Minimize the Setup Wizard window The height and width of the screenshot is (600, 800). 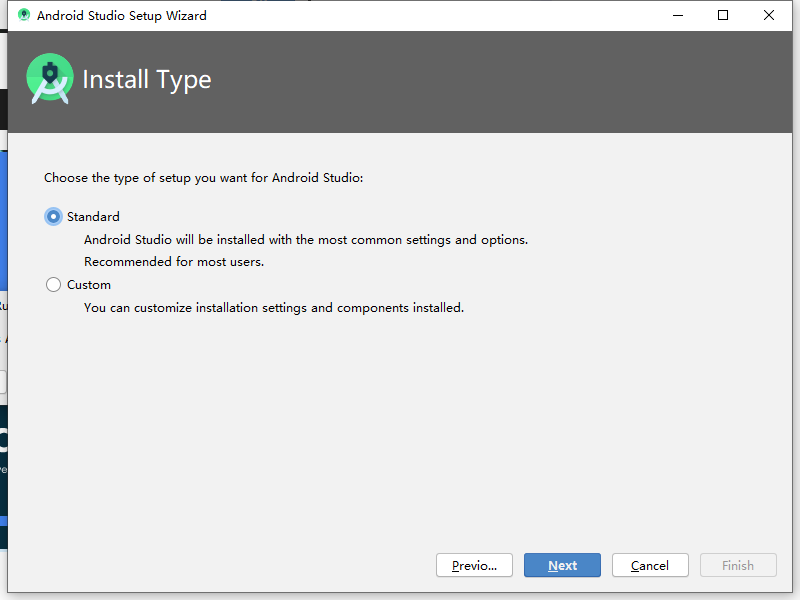(677, 15)
